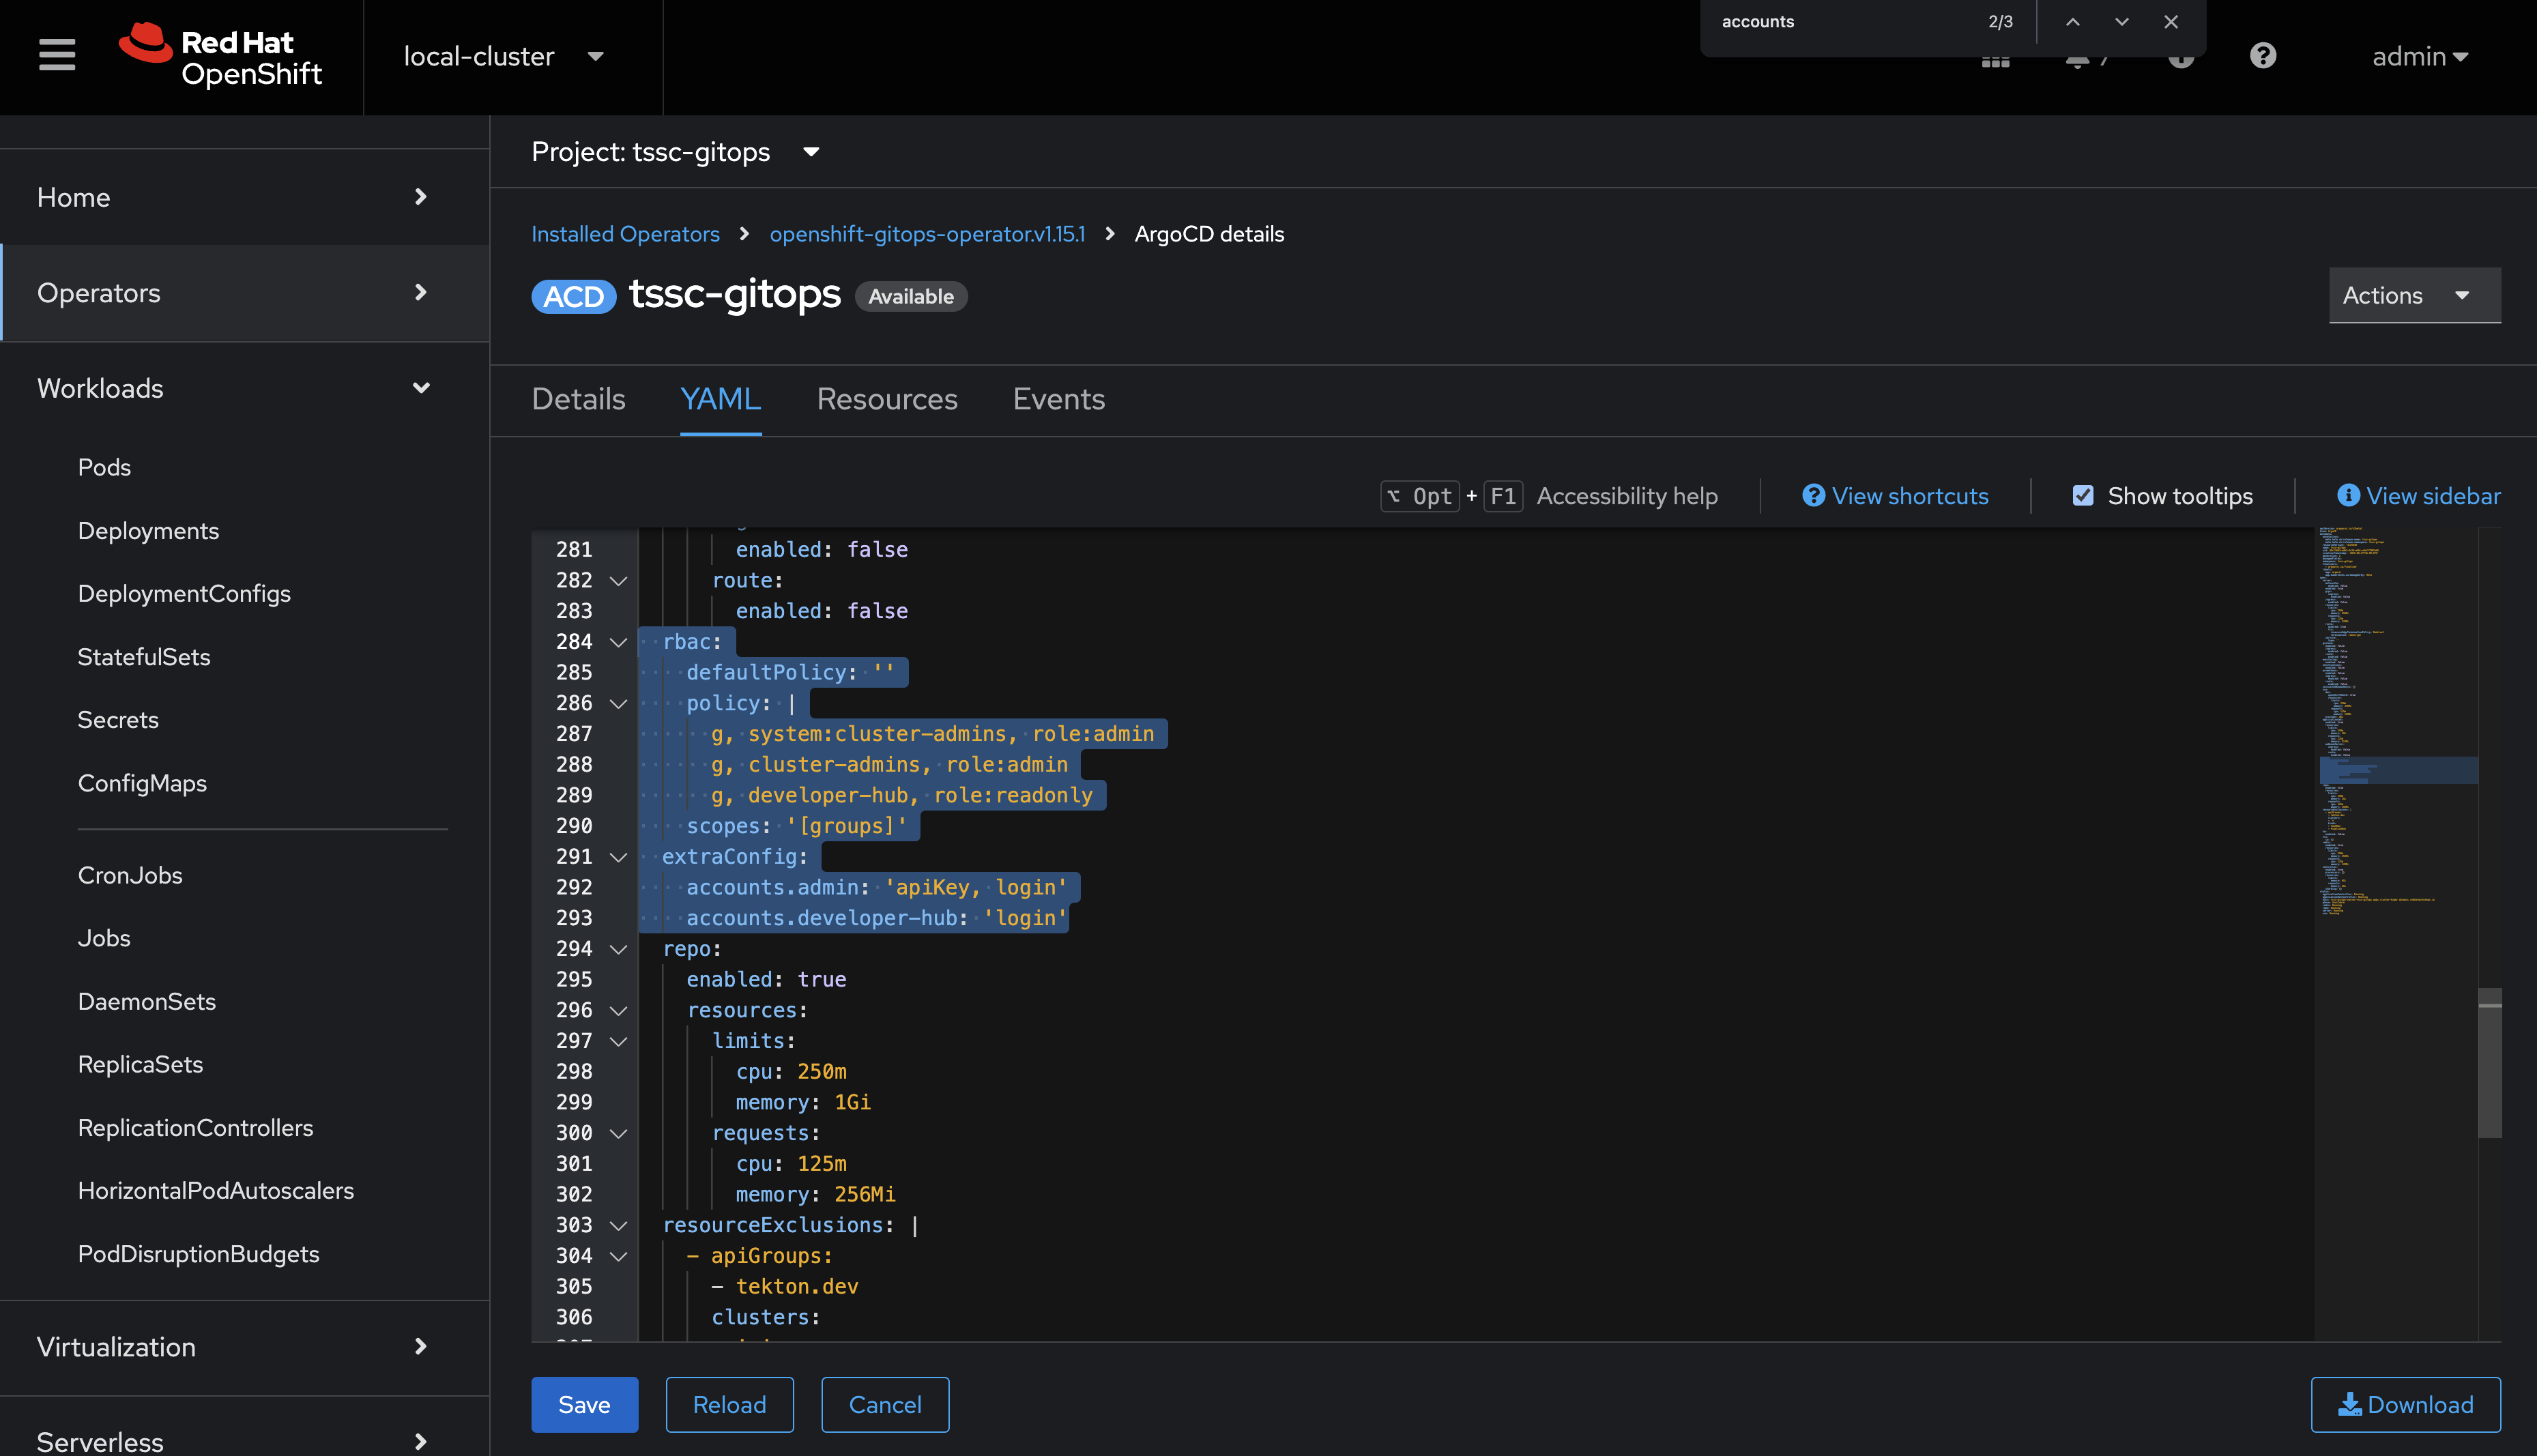Open PodDisruptionBudgets in the sidebar
Screen dimensions: 2537x1456
(198, 1254)
